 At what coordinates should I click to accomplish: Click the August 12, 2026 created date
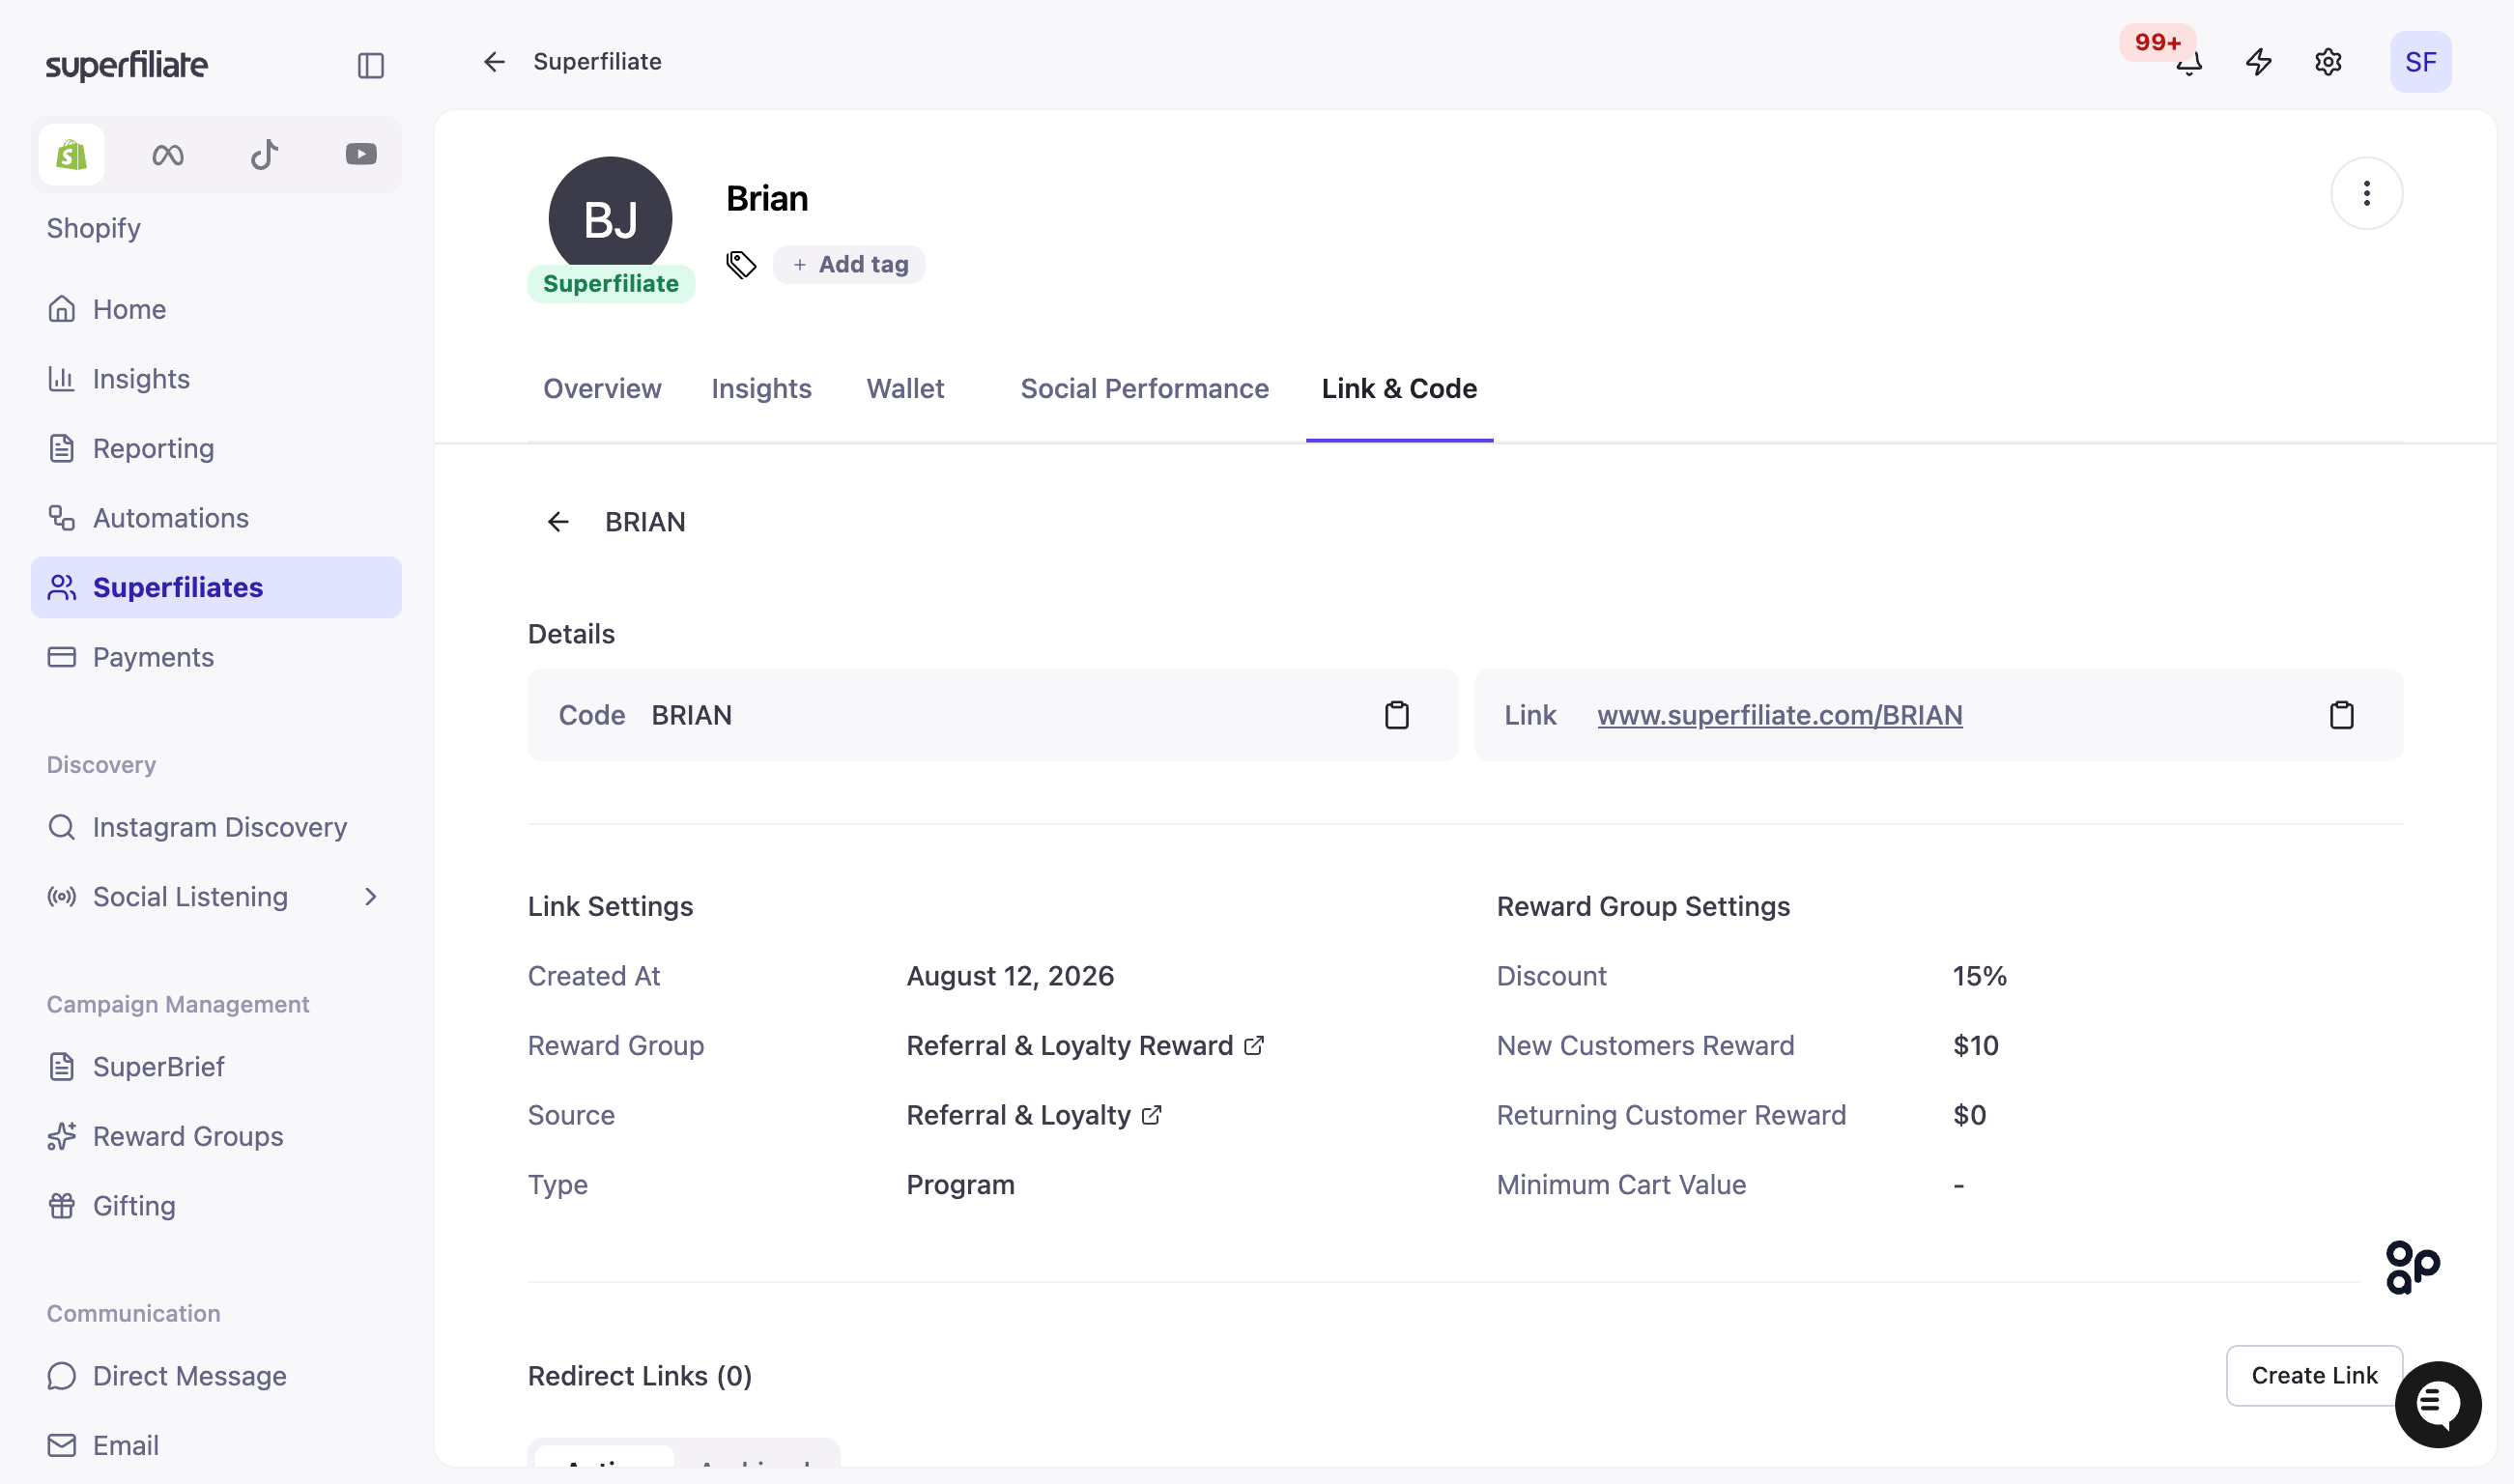tap(1010, 976)
